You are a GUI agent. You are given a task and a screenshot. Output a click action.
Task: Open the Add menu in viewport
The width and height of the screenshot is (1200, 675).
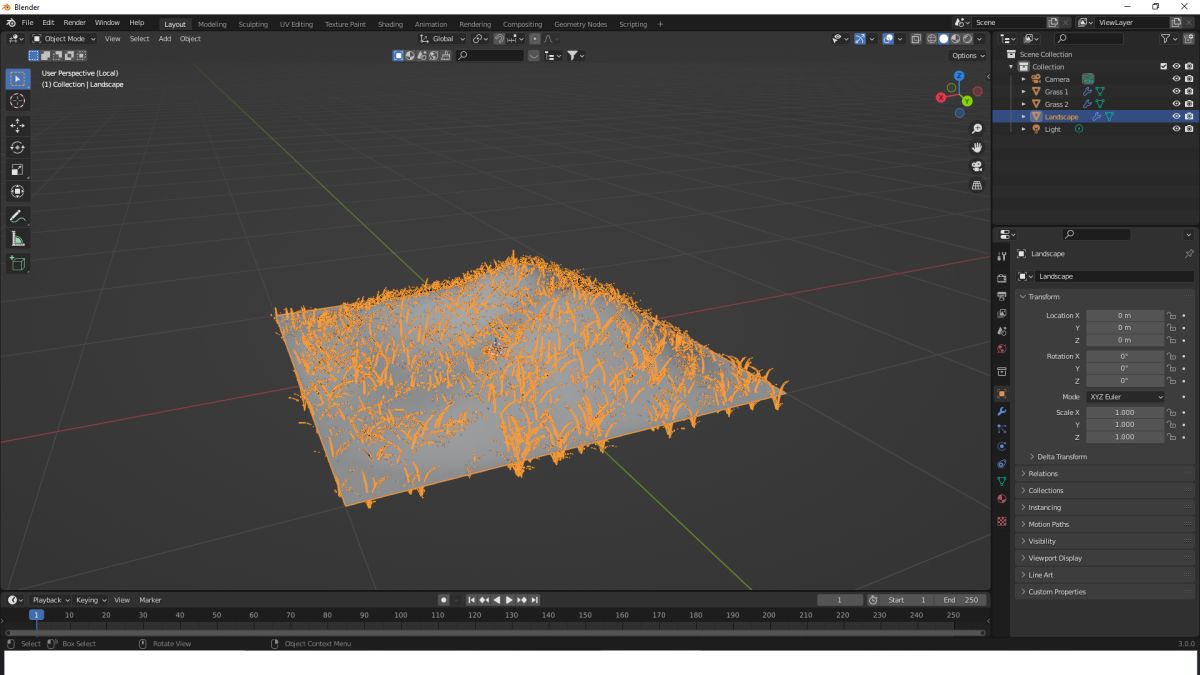(x=164, y=39)
